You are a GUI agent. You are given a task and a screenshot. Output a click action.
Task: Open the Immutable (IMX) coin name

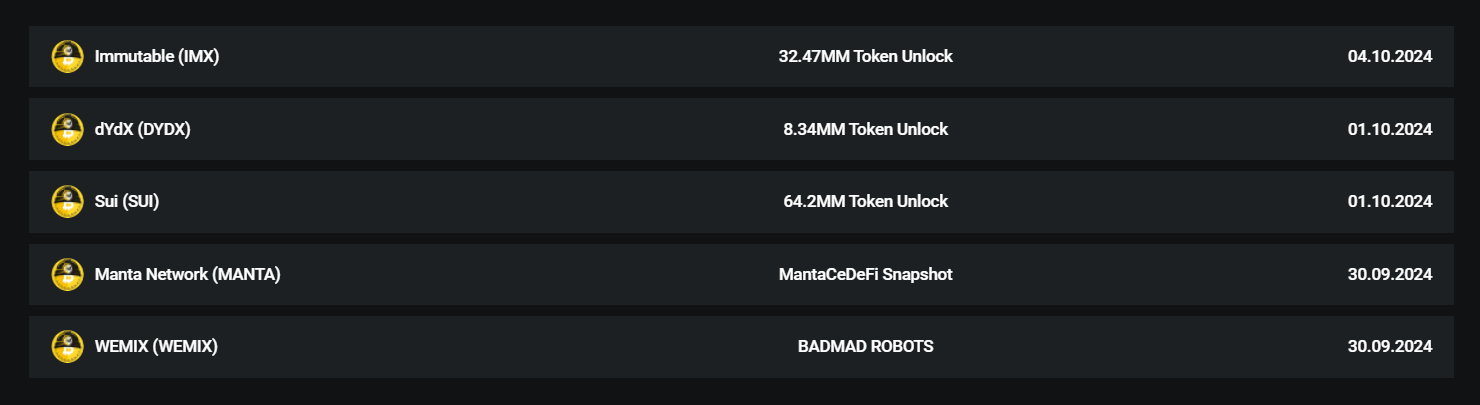[157, 57]
